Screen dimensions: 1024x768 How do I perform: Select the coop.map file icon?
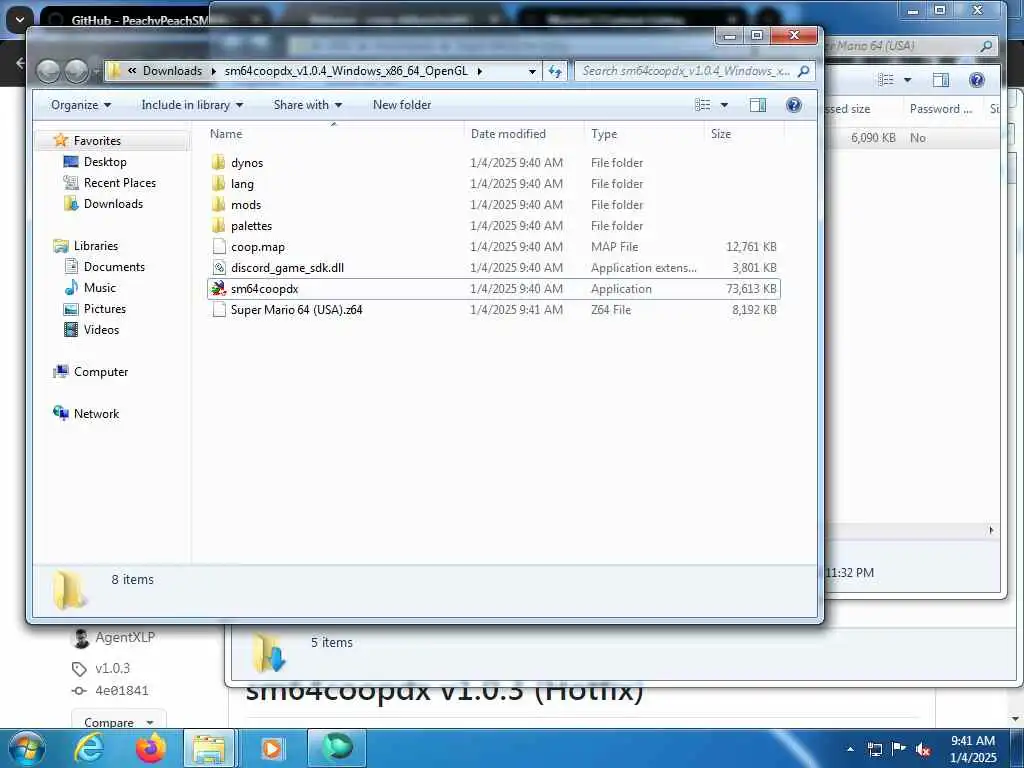219,247
